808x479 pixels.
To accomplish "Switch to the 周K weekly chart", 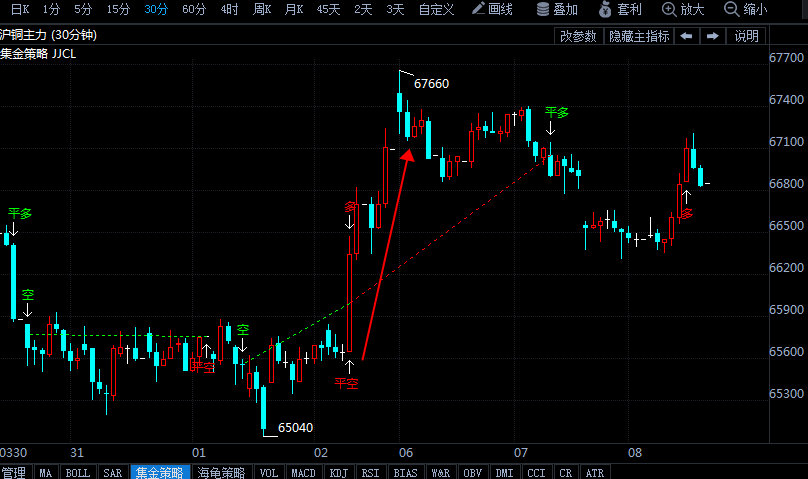I will pos(262,9).
